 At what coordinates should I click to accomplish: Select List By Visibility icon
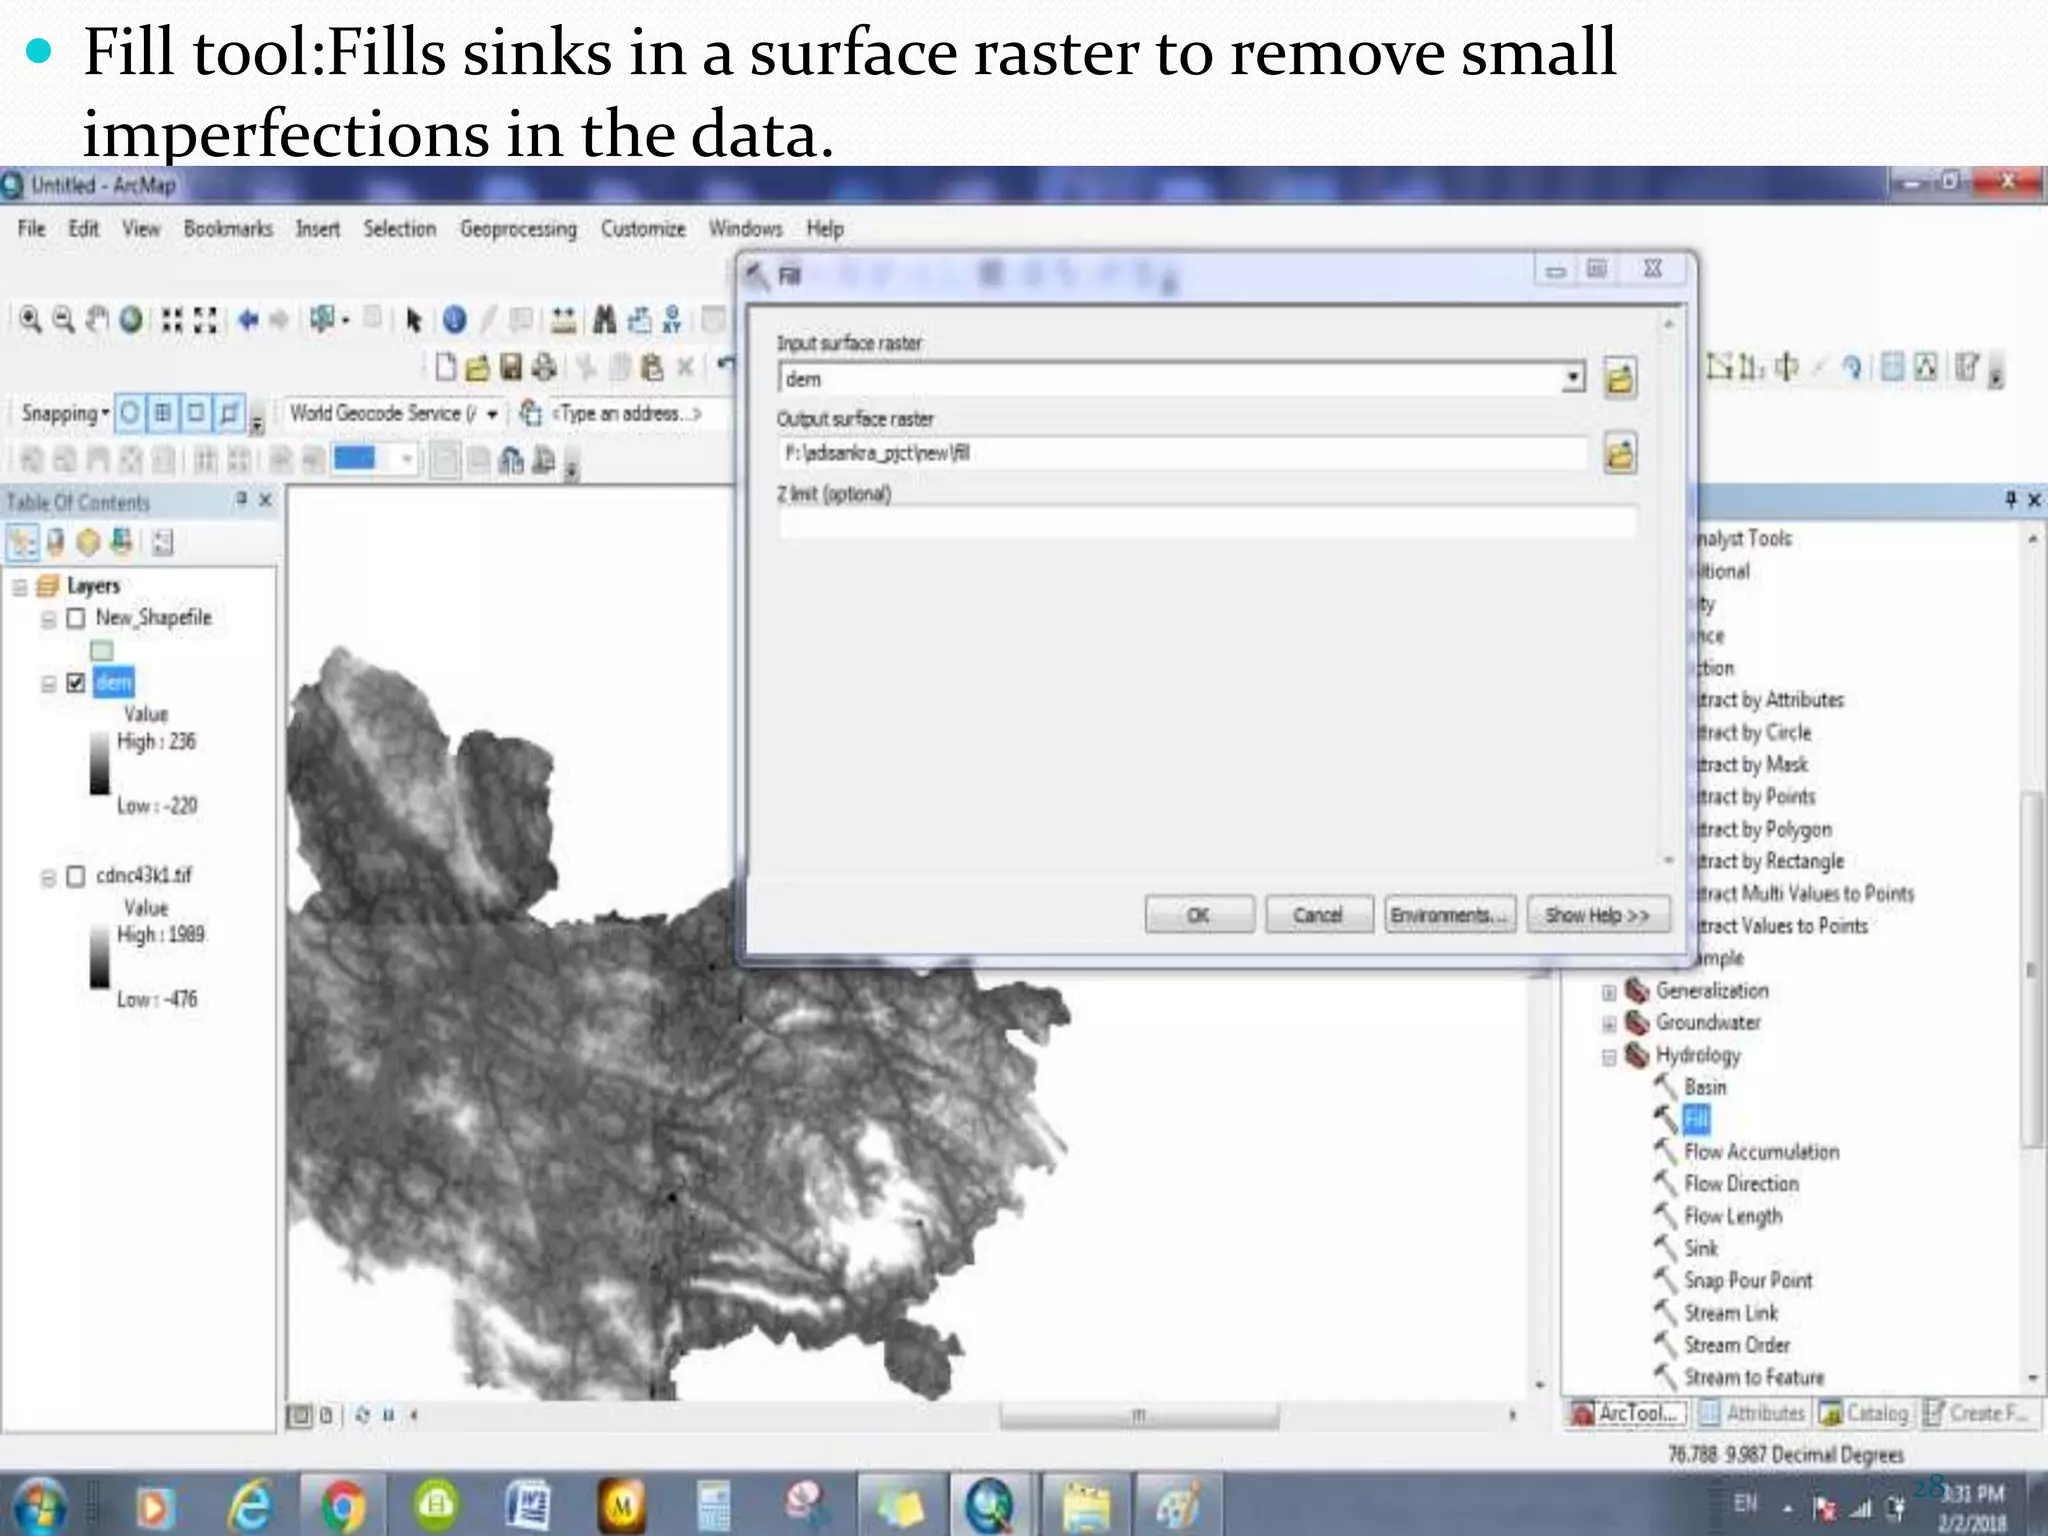tap(89, 542)
